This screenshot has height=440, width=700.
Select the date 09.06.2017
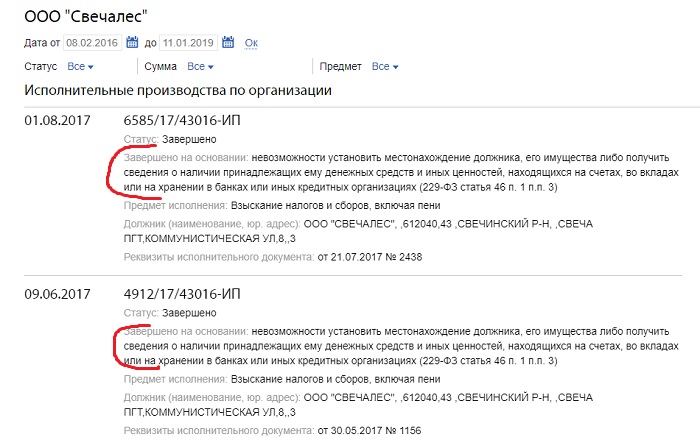57,294
